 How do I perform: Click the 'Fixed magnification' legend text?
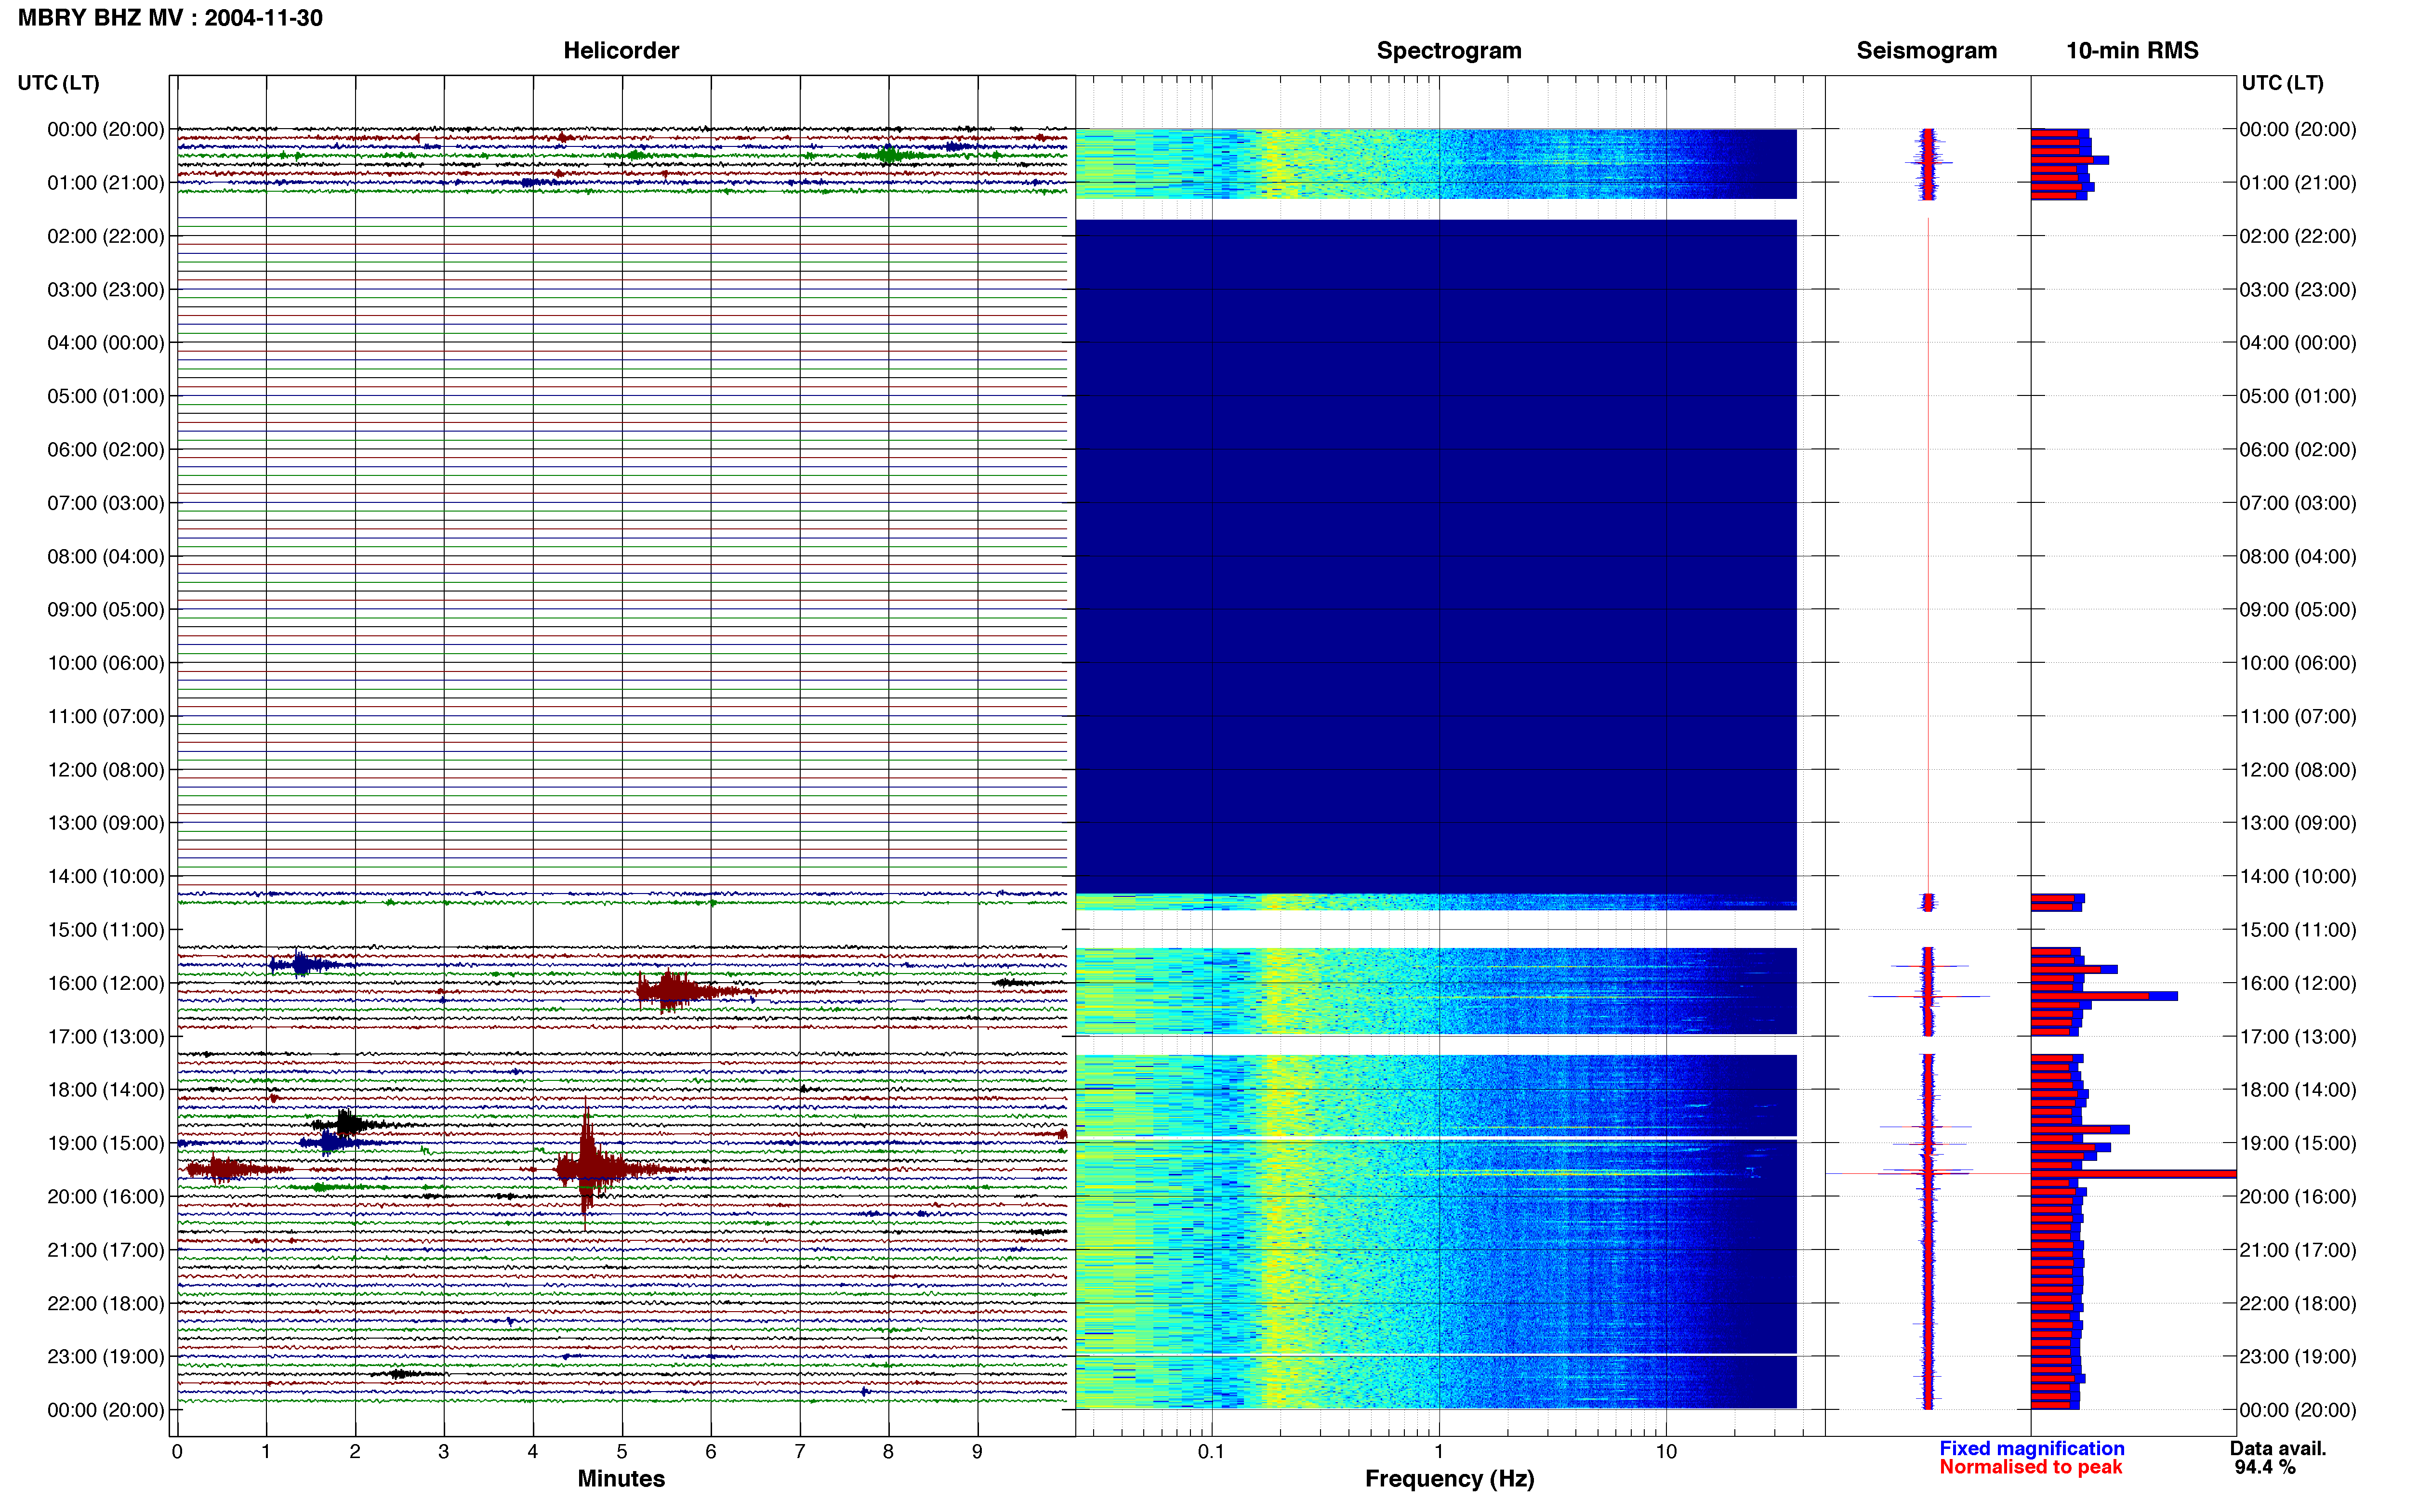2032,1448
